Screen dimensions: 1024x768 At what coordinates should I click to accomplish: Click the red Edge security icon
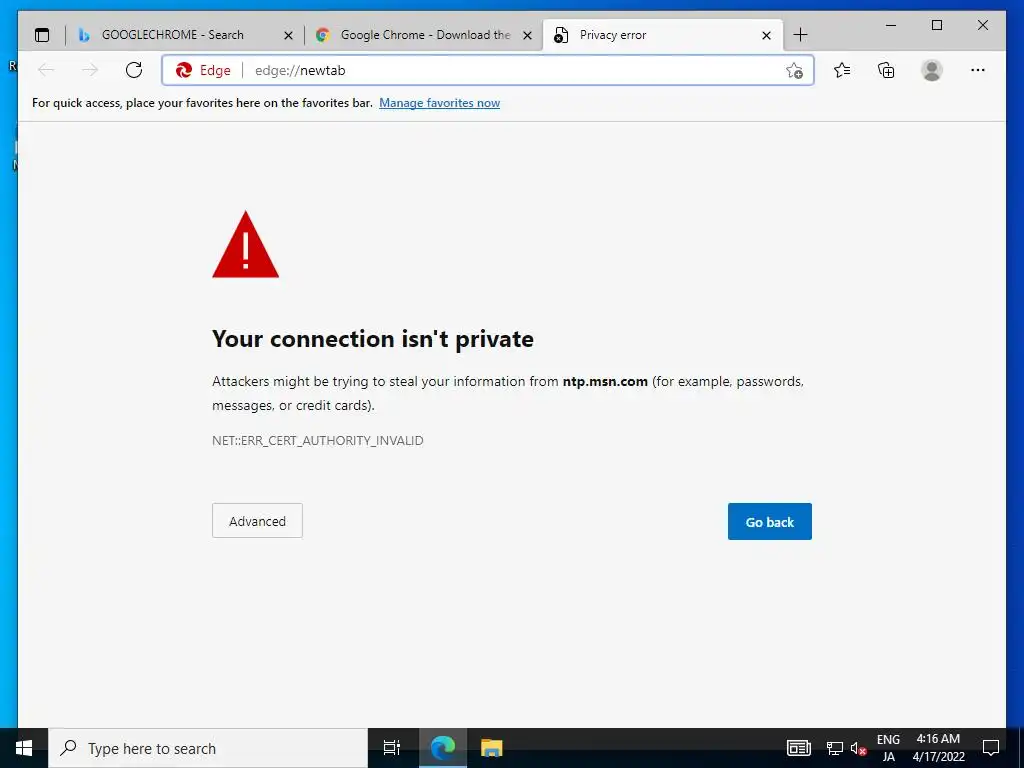point(184,70)
